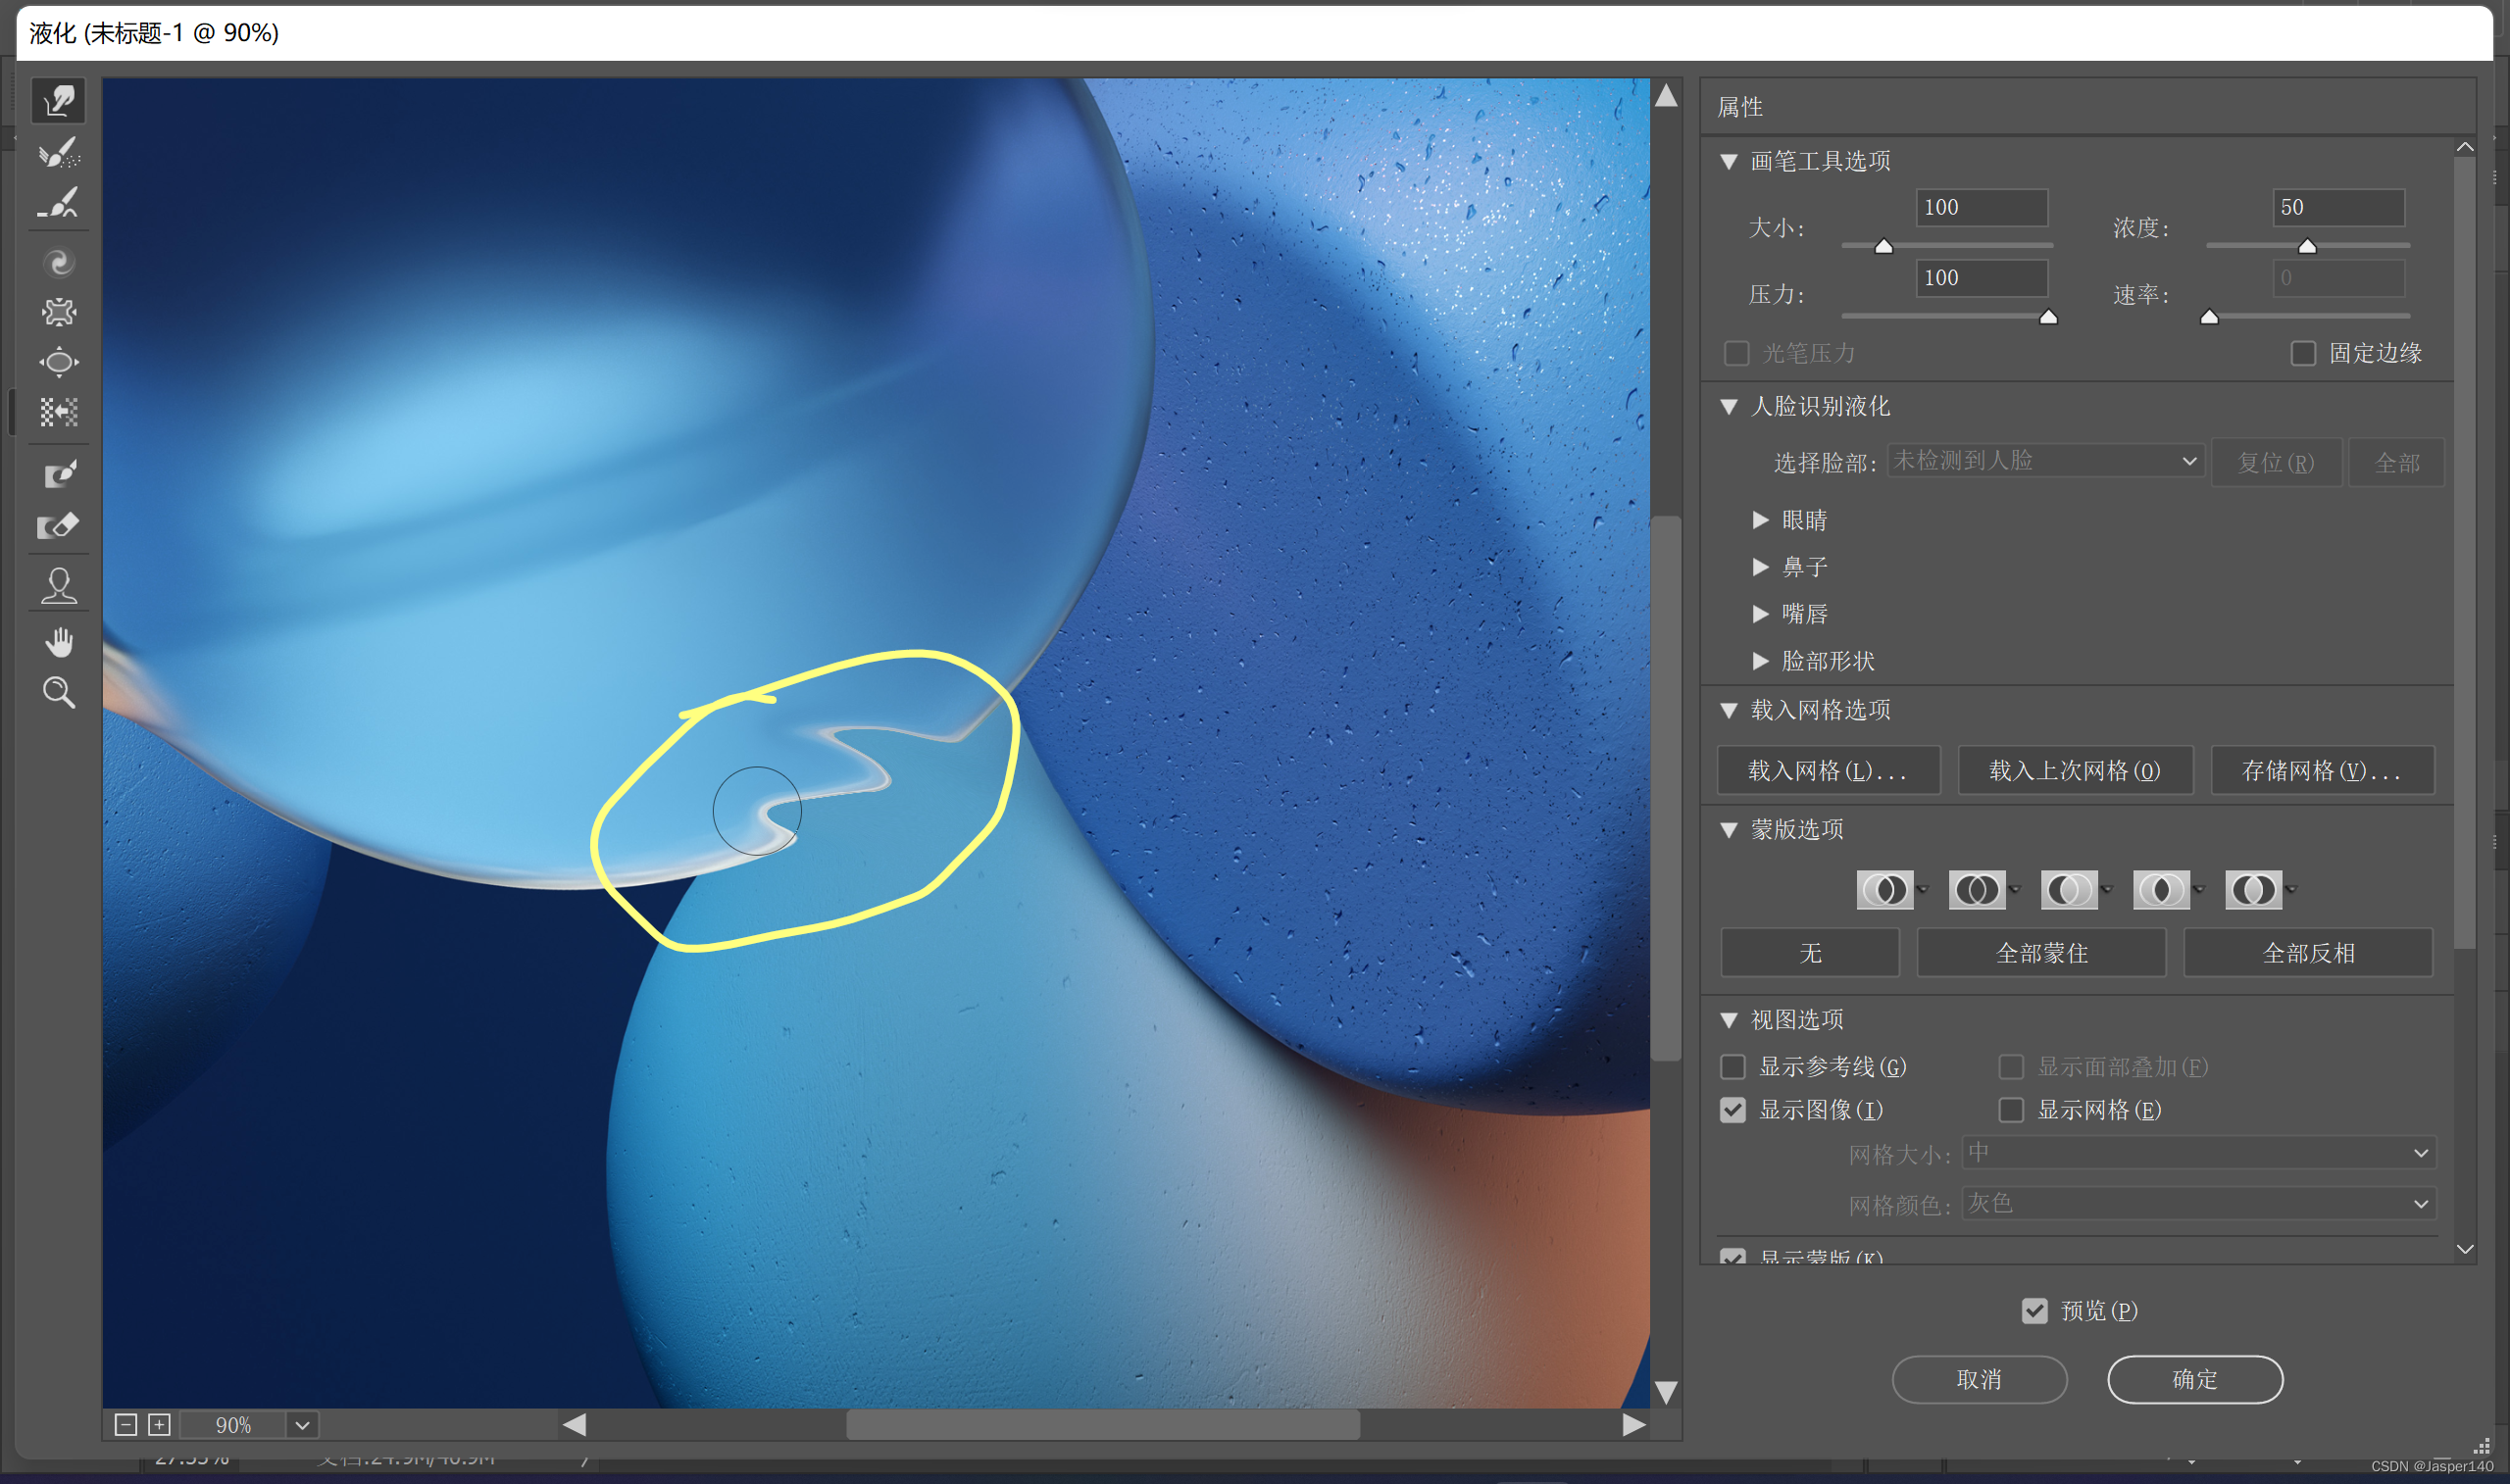Image resolution: width=2510 pixels, height=1484 pixels.
Task: Uncheck the 预览(P) checkbox
Action: click(x=2034, y=1311)
